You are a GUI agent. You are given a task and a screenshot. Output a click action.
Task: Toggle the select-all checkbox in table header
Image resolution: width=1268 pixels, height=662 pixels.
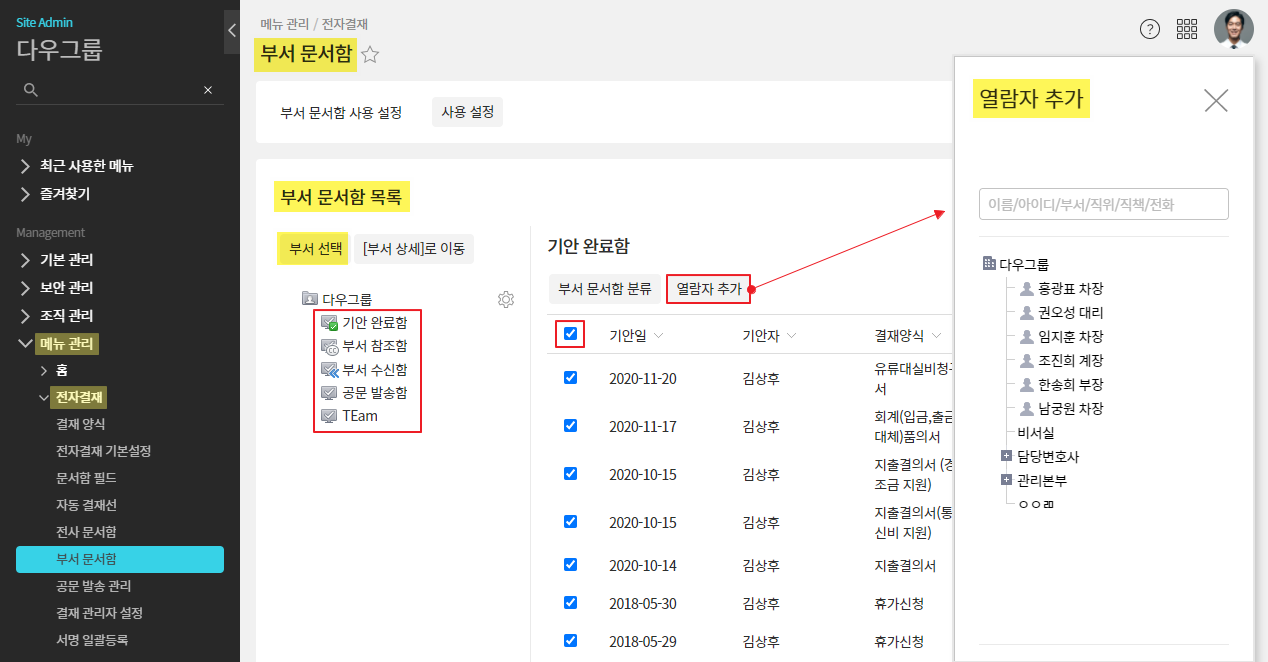[570, 334]
